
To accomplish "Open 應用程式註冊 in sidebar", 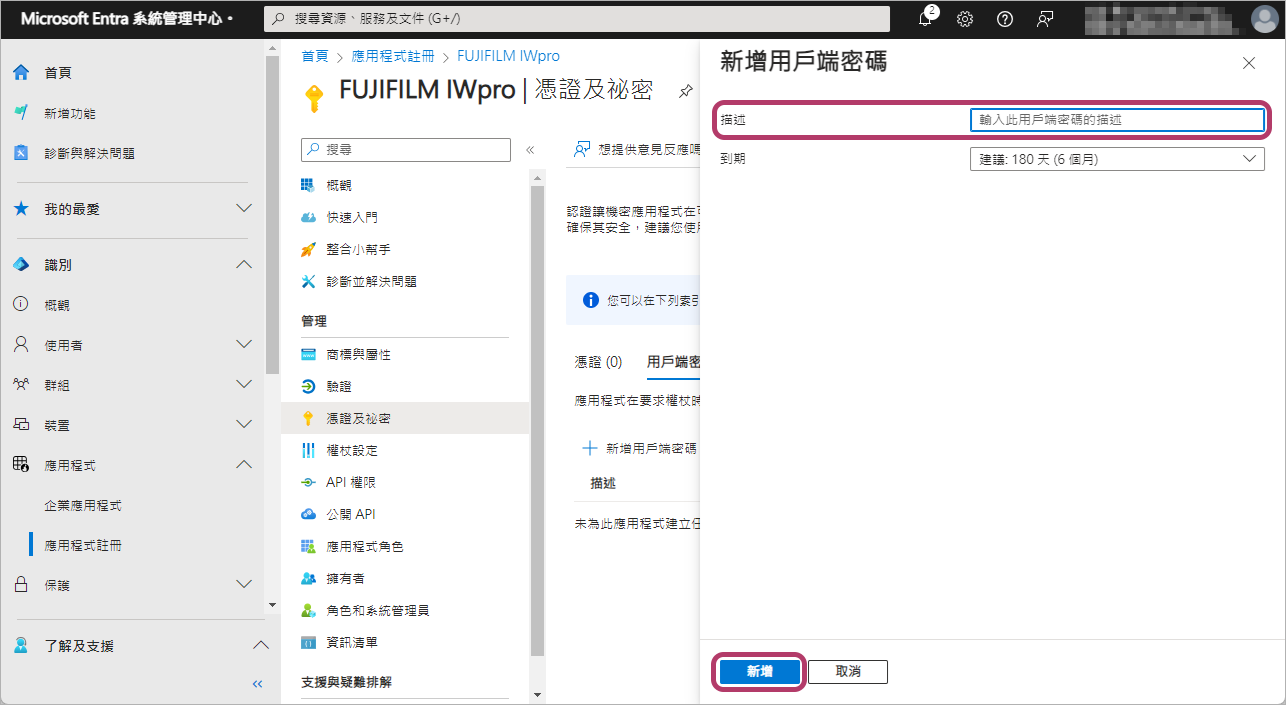I will (x=83, y=546).
